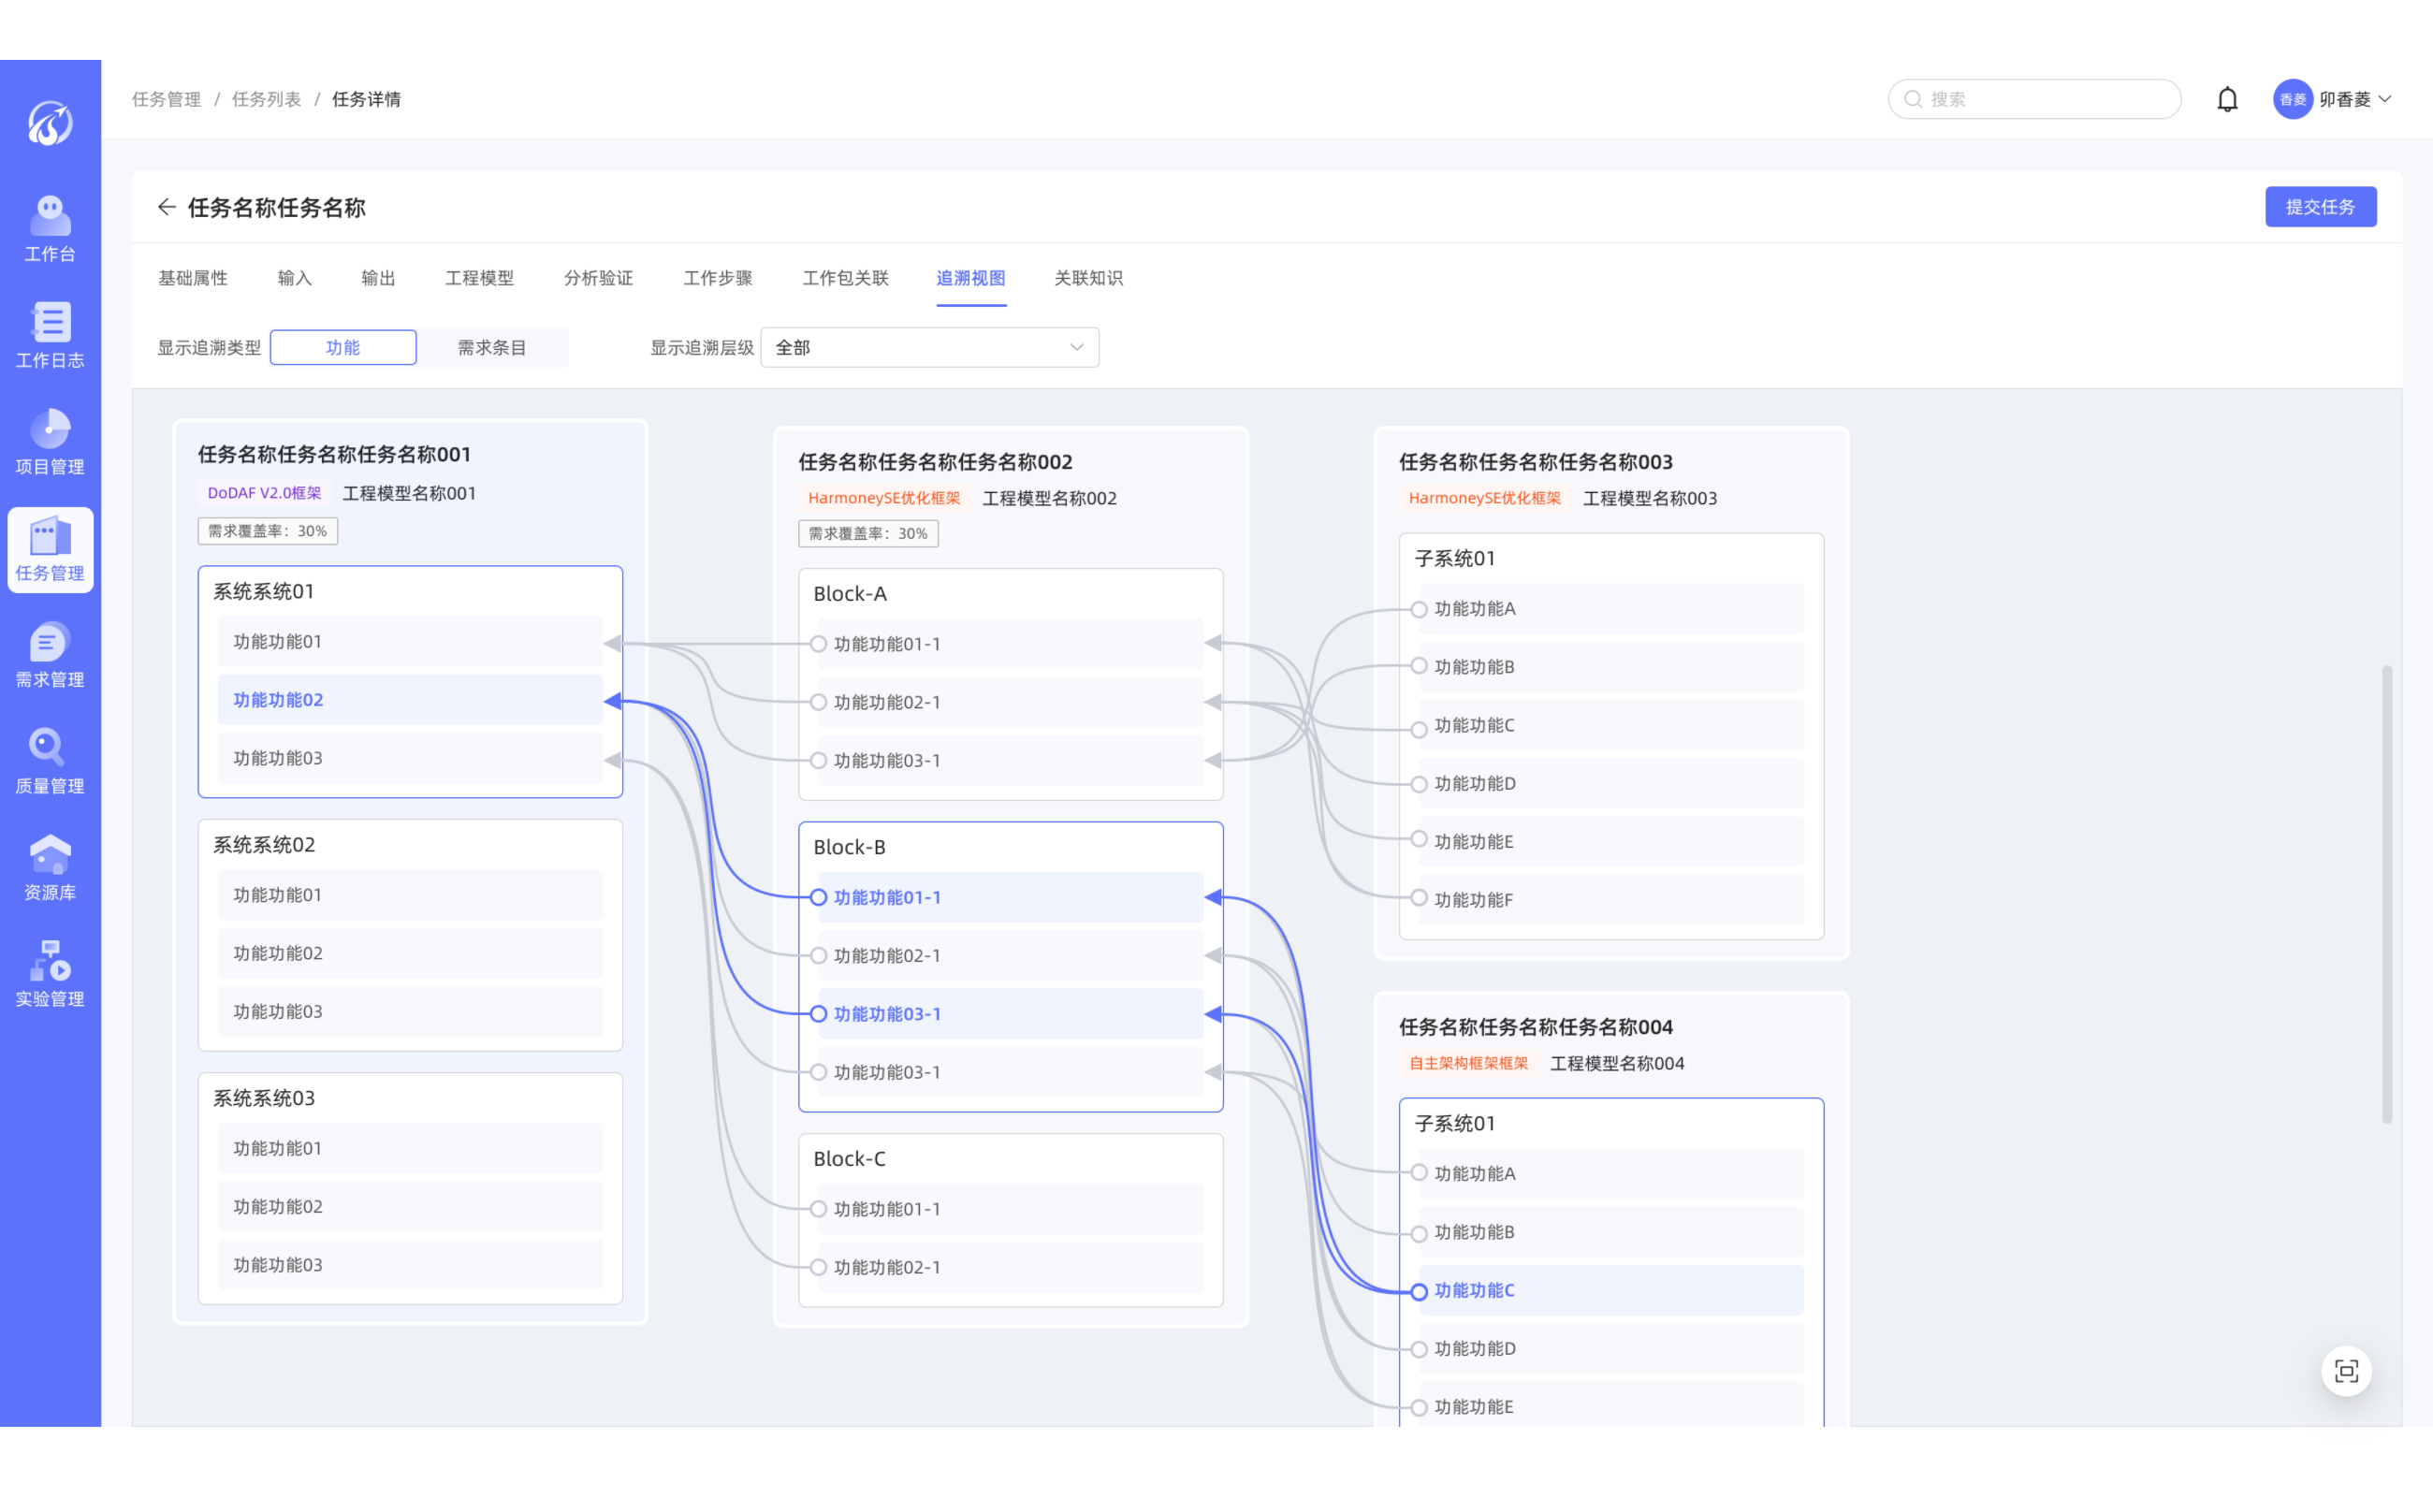Click 需求覆盖率: 30% badge on task 001

267,531
